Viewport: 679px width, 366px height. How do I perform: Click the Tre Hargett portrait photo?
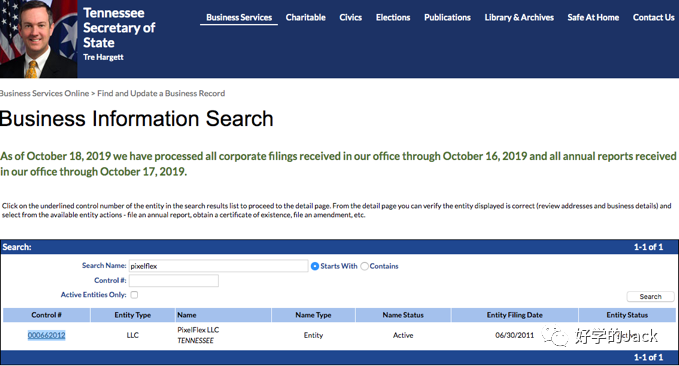[x=39, y=39]
